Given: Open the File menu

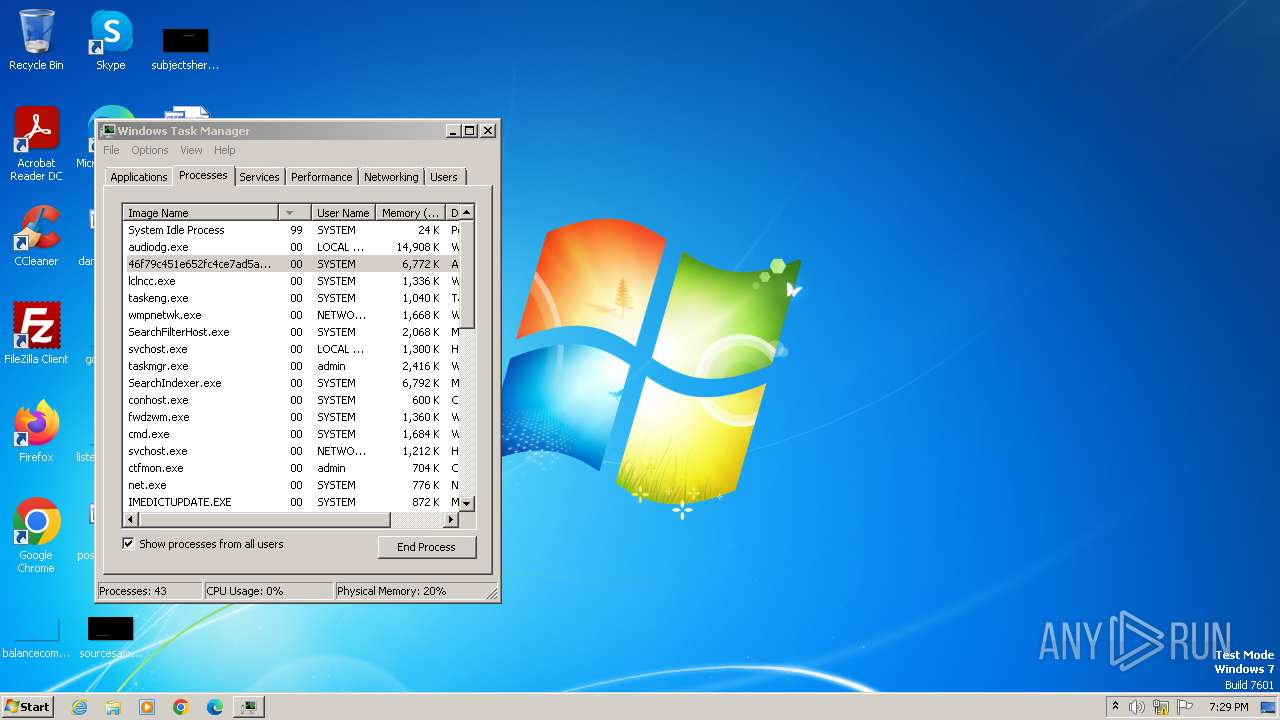Looking at the screenshot, I should (111, 150).
